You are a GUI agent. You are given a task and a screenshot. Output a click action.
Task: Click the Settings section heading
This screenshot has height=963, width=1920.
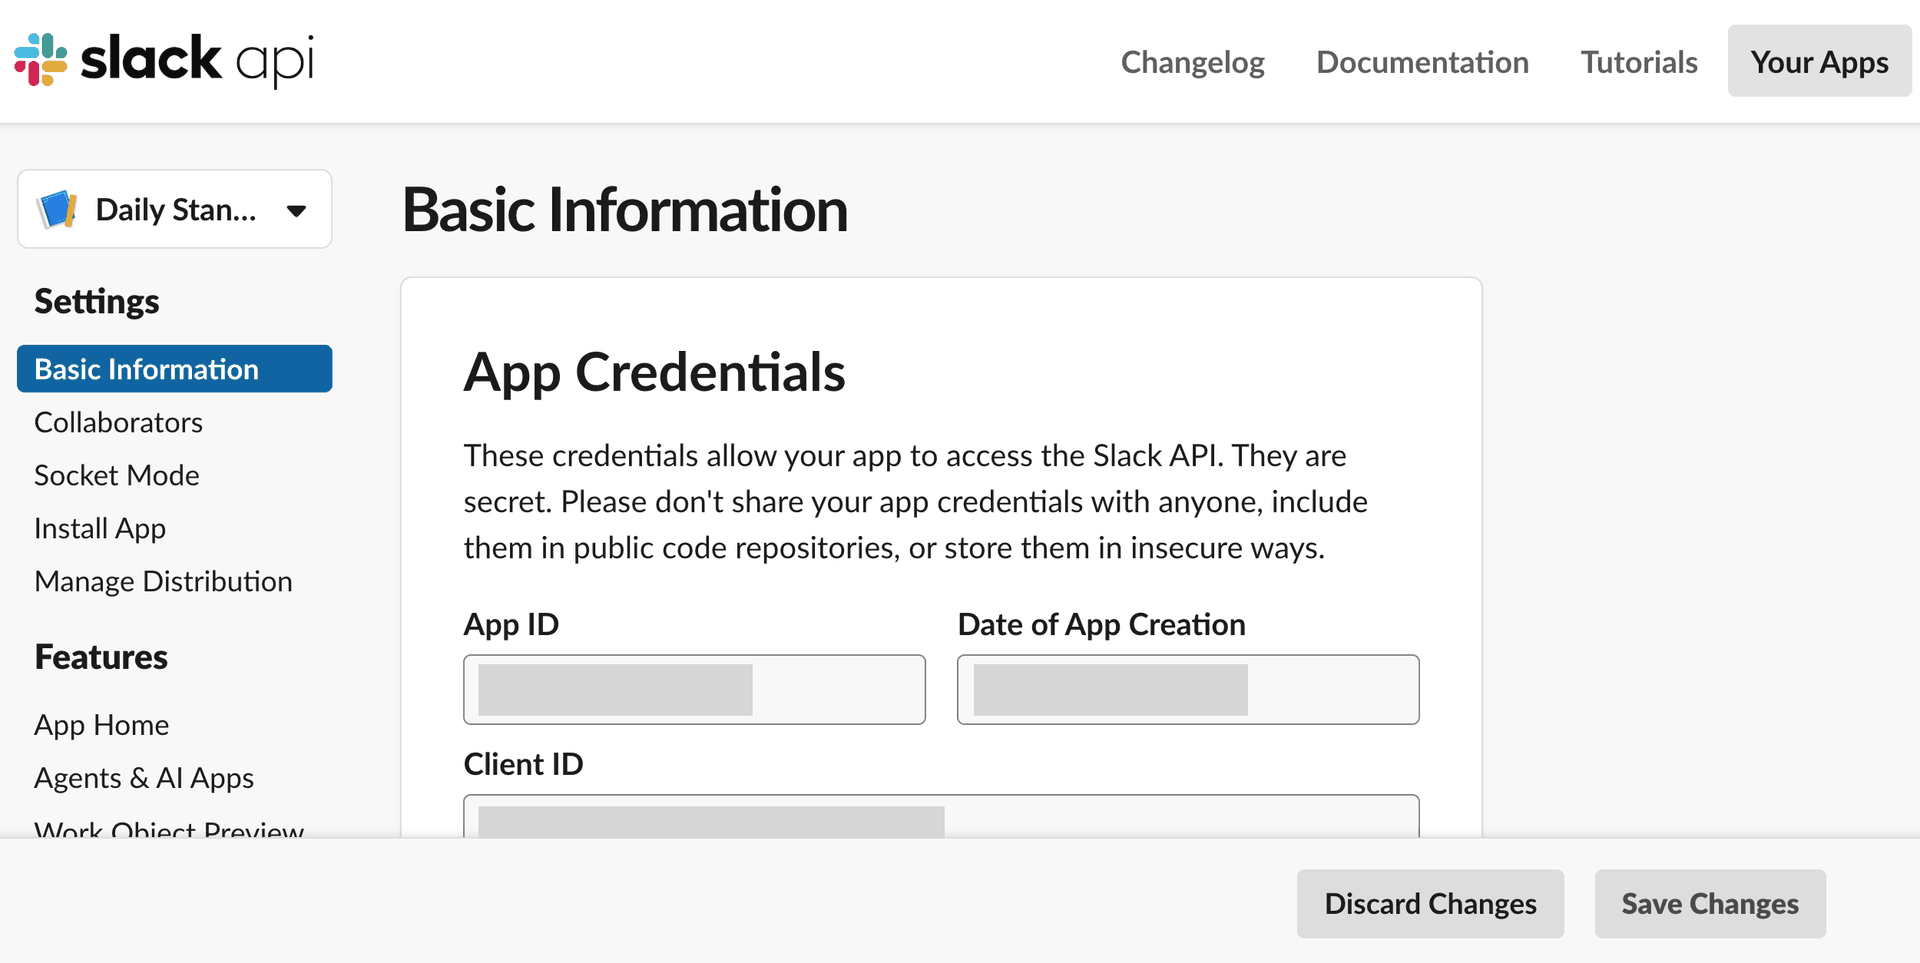coord(97,301)
